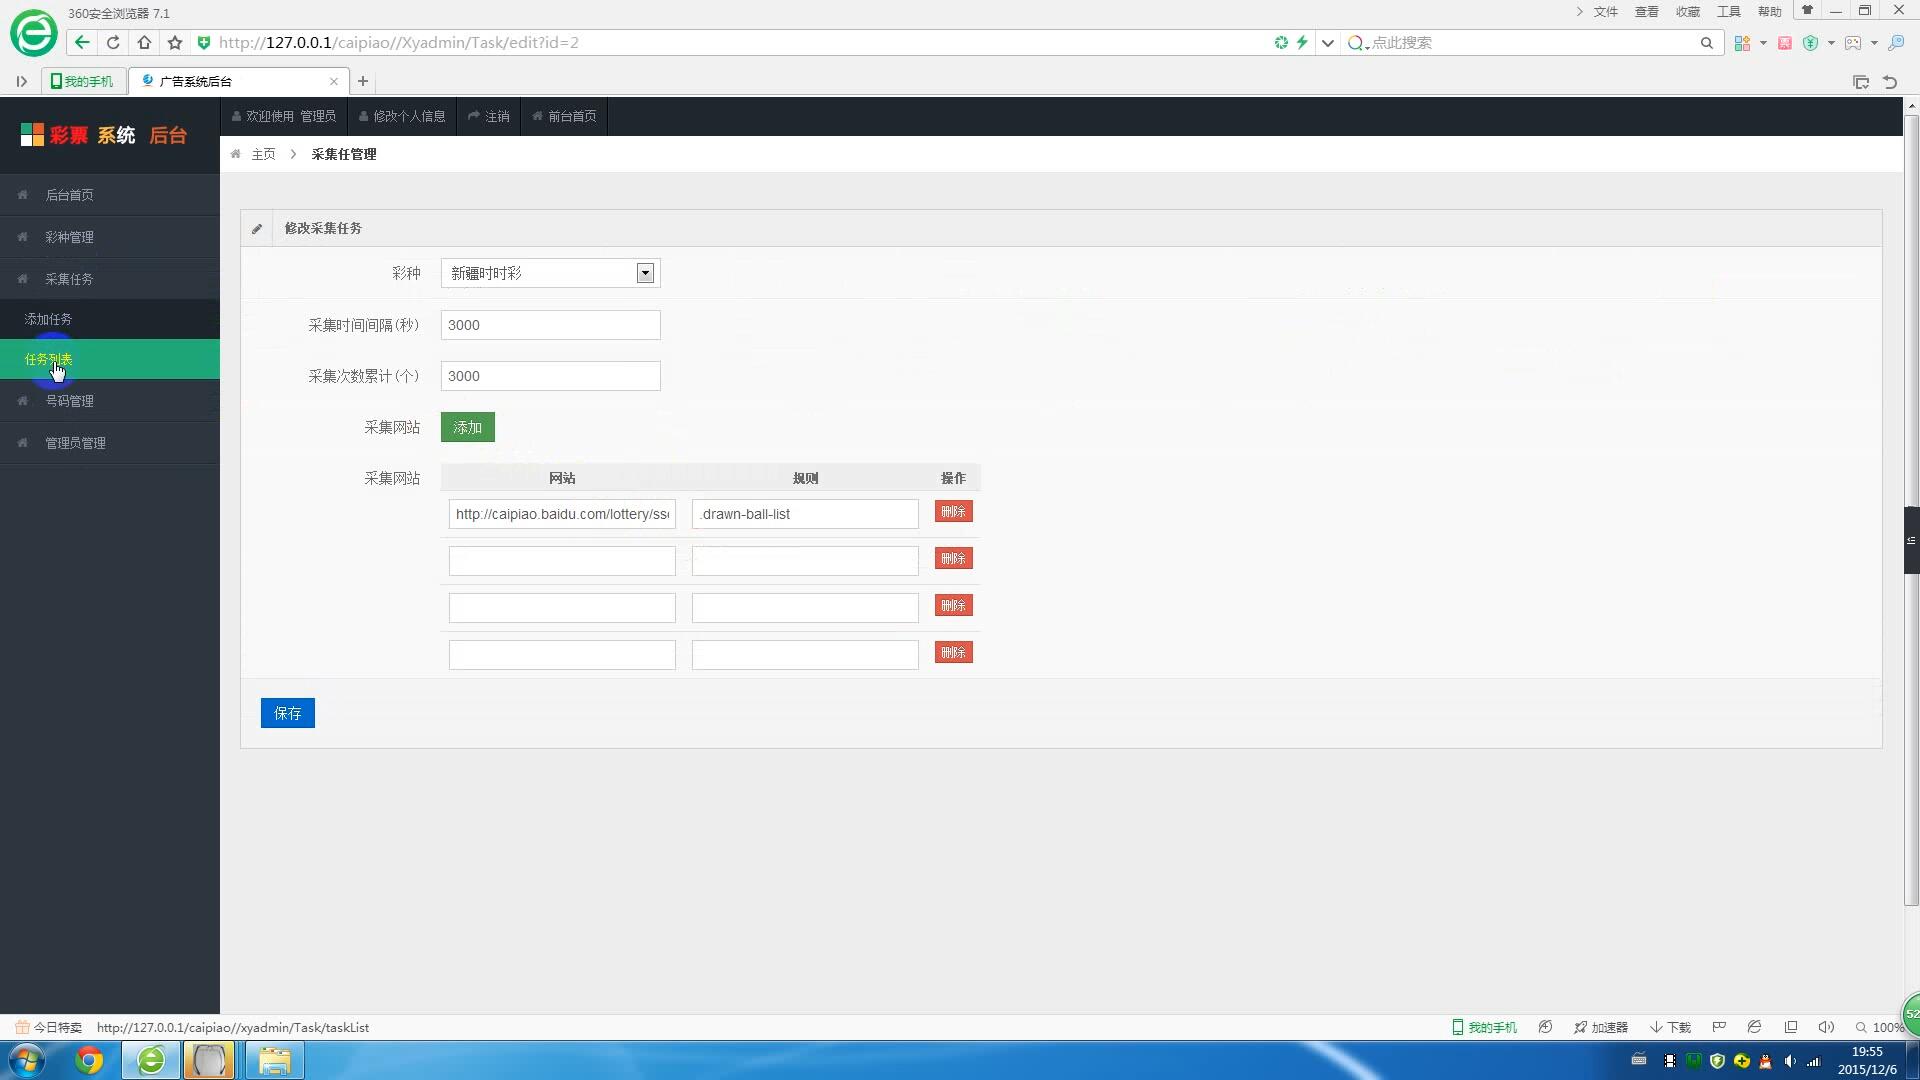
Task: Open 后台首页 in the sidebar
Action: [x=110, y=195]
